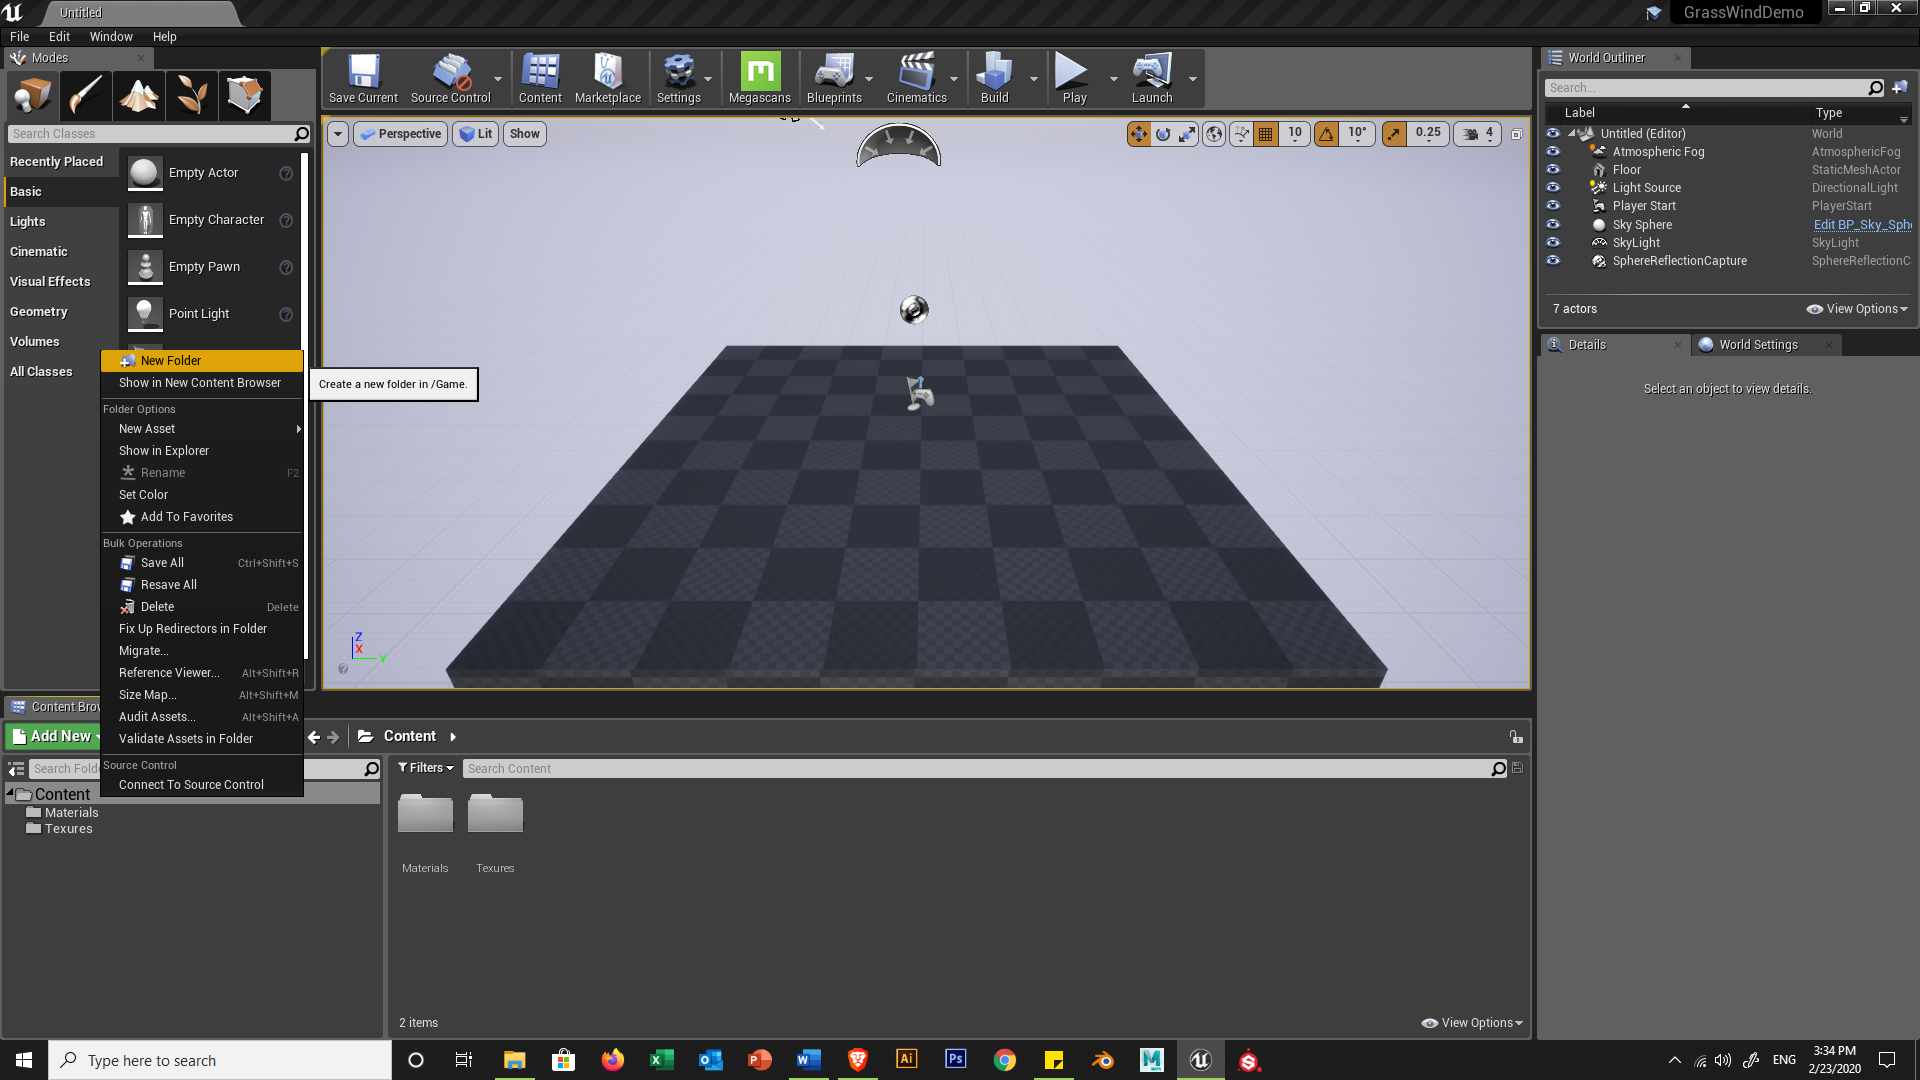The height and width of the screenshot is (1080, 1920).
Task: Choose New Folder from the context menu
Action: click(x=171, y=361)
